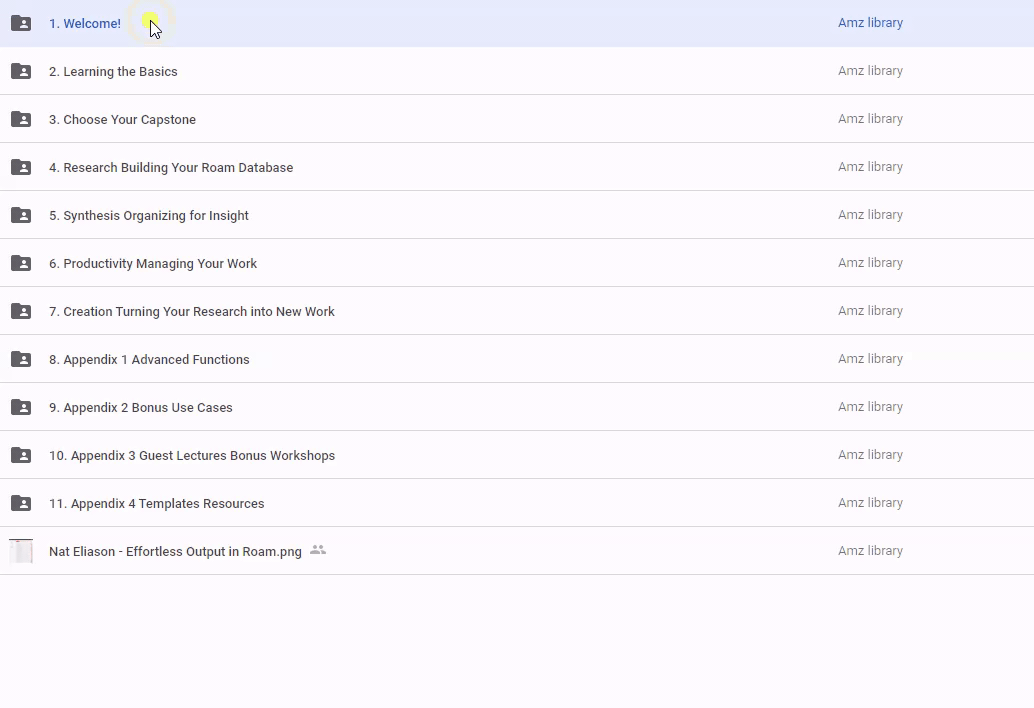The height and width of the screenshot is (708, 1034).
Task: Click the shared folder icon beside 1. Welcome!
Action: 21,23
